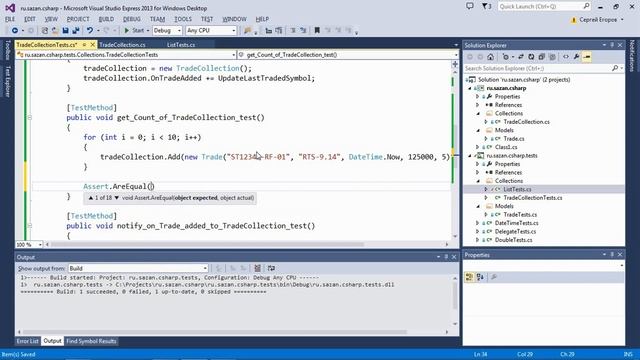Screen dimensions: 640x360
Task: Open the class navigation dropdown TradeCollectionTests
Action: [126, 55]
